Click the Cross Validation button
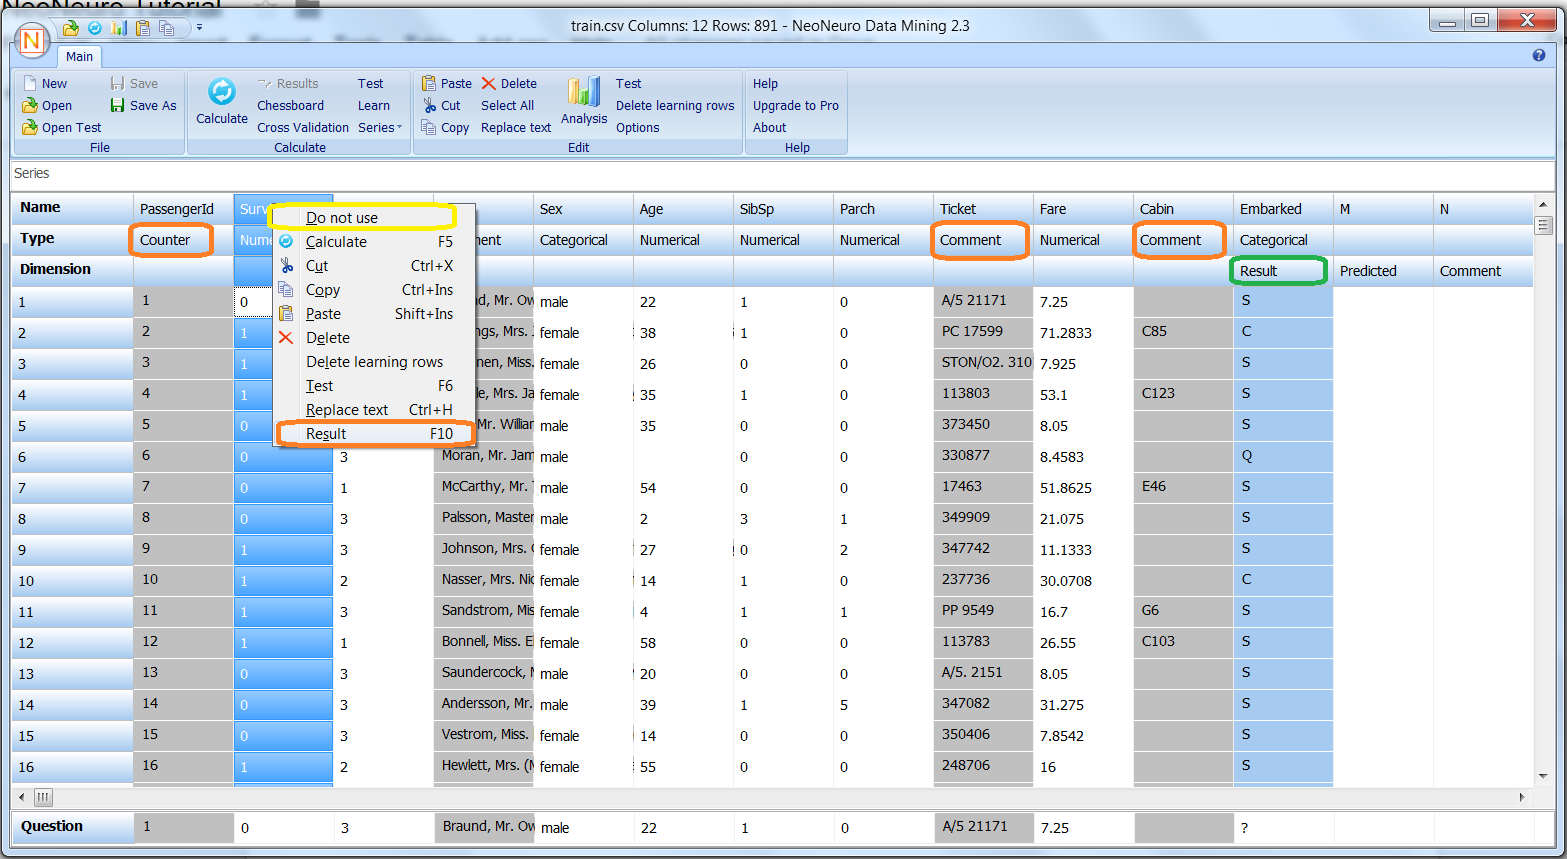Screen dimensions: 1567x859 [x=302, y=128]
